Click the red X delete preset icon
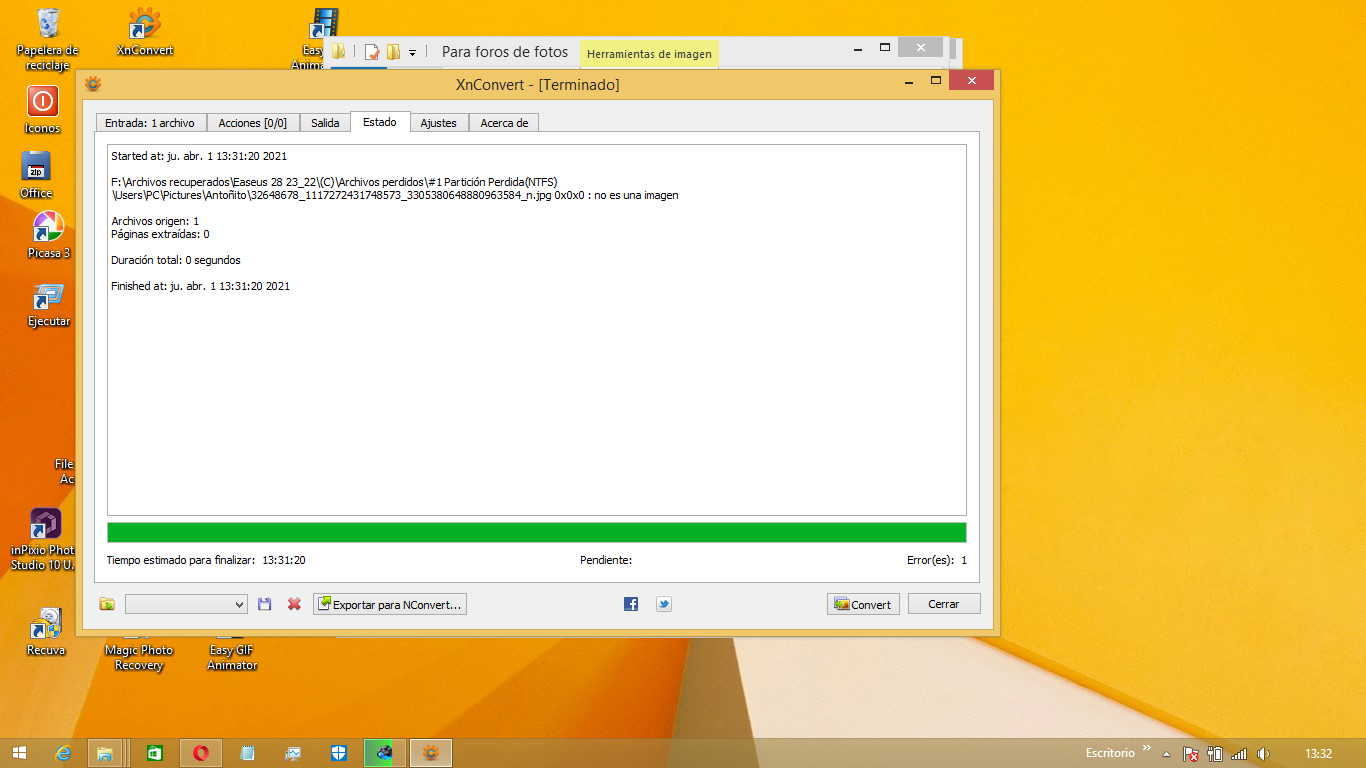The width and height of the screenshot is (1366, 768). [294, 604]
